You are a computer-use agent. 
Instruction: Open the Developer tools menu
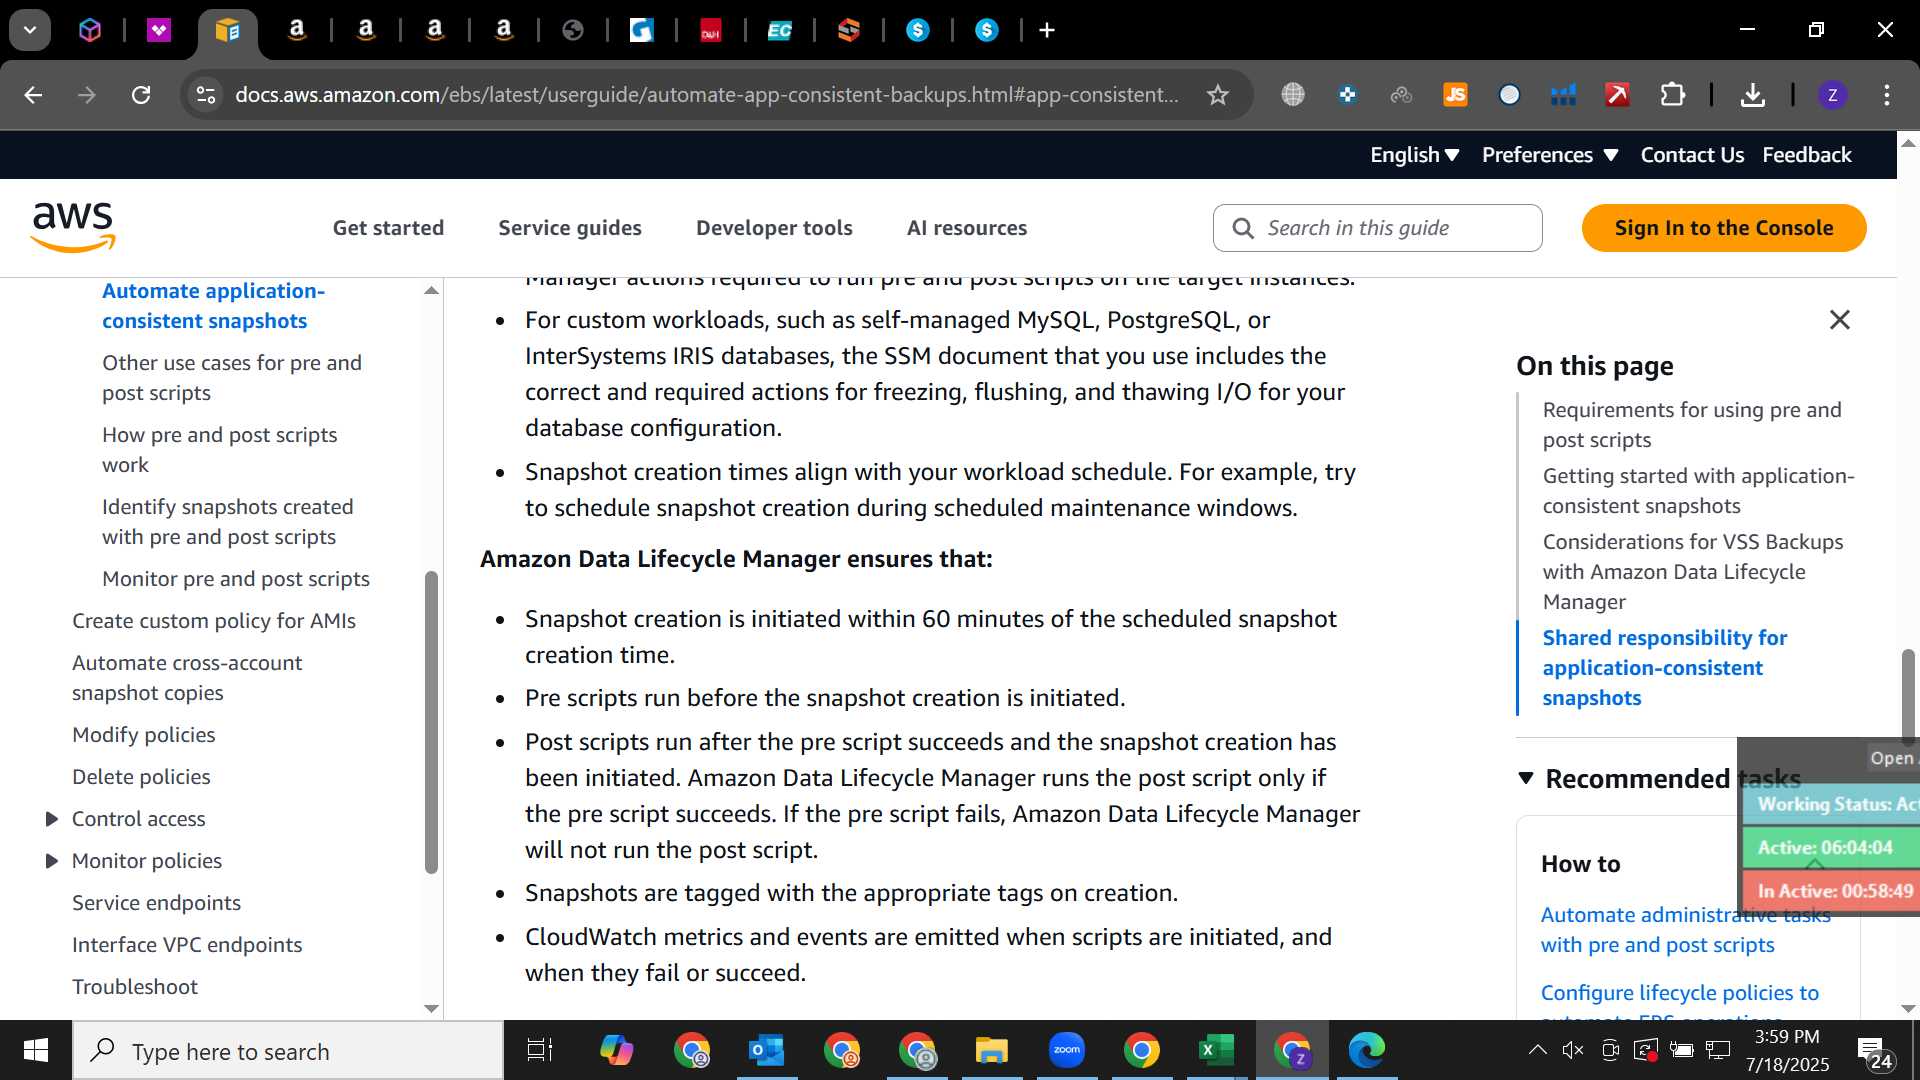(774, 228)
